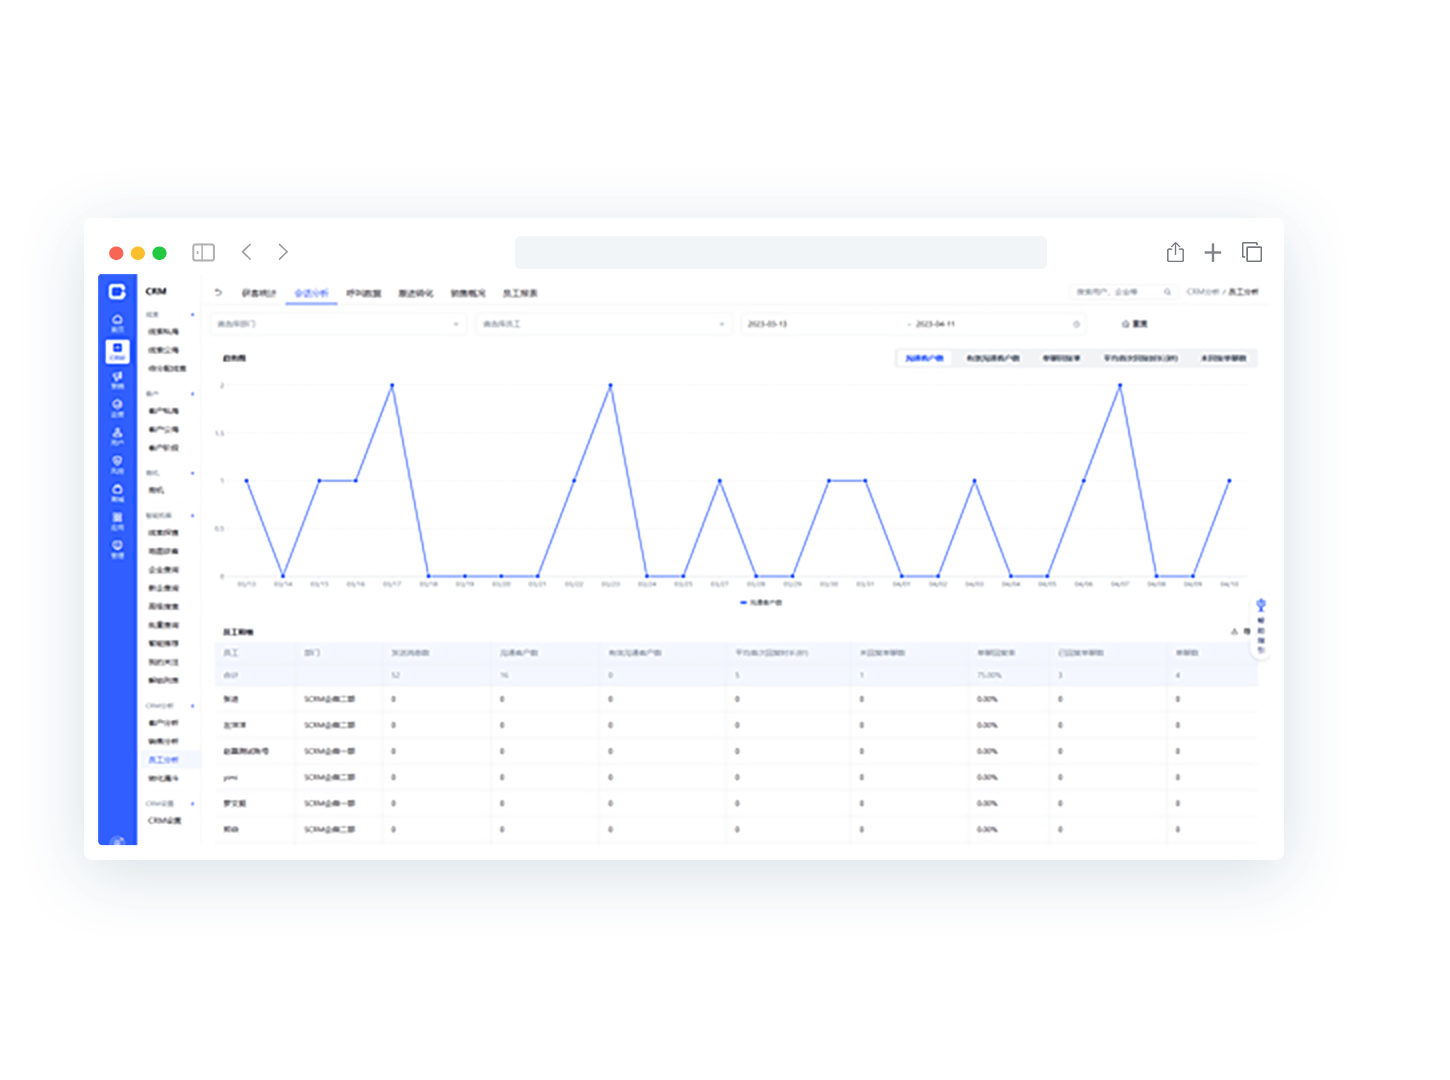1450x1080 pixels.
Task: Click the settings icon at blue sidebar bottom
Action: click(117, 840)
